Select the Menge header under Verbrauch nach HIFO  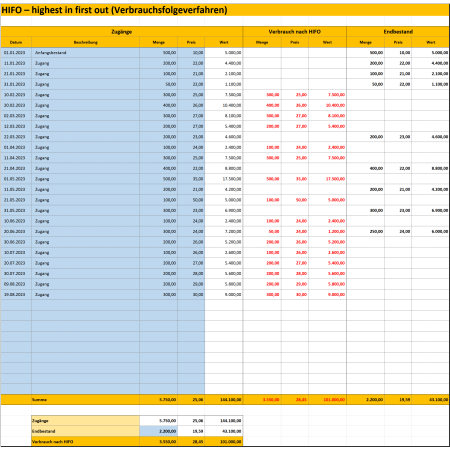pos(262,42)
